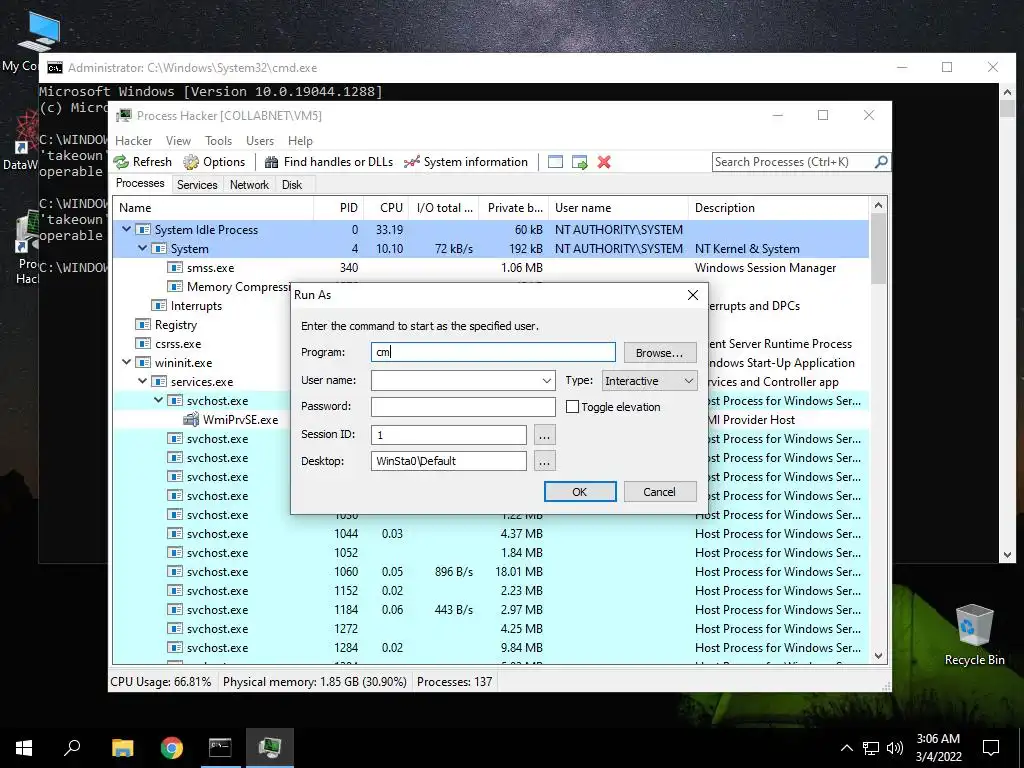Click the Password input field
The width and height of the screenshot is (1024, 768).
[x=463, y=406]
